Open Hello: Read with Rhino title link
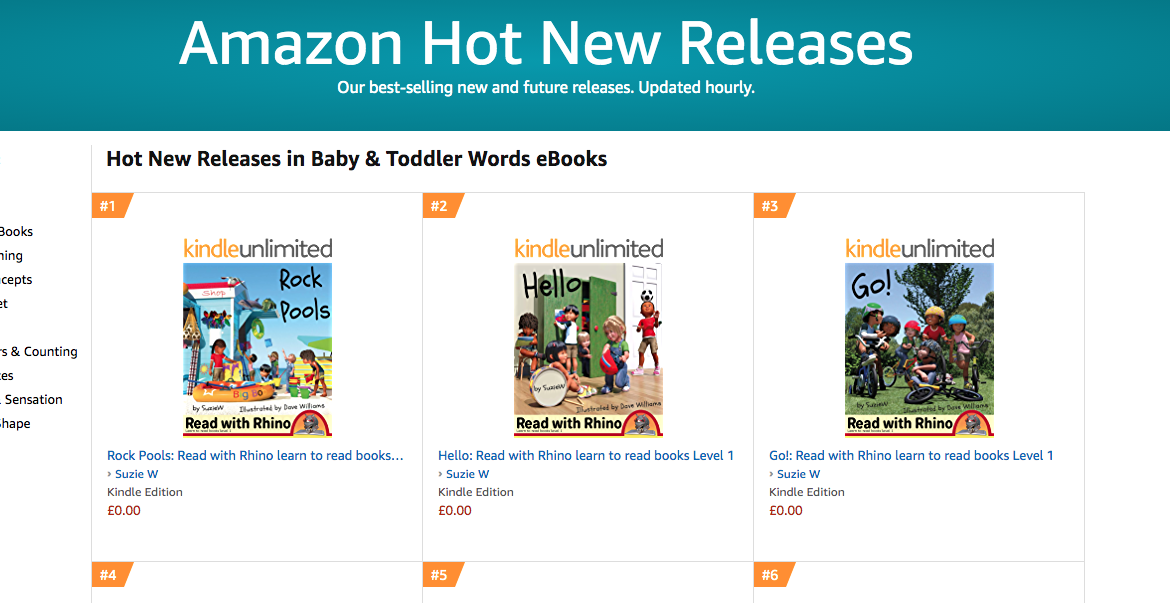1170x603 pixels. pos(586,455)
